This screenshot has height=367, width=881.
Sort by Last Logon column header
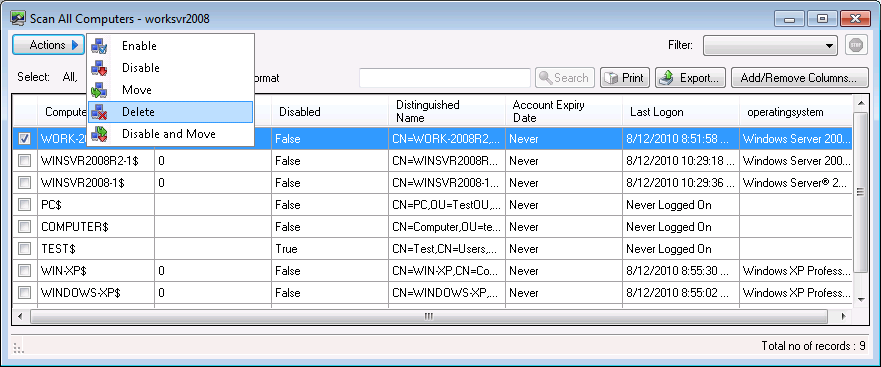(681, 112)
